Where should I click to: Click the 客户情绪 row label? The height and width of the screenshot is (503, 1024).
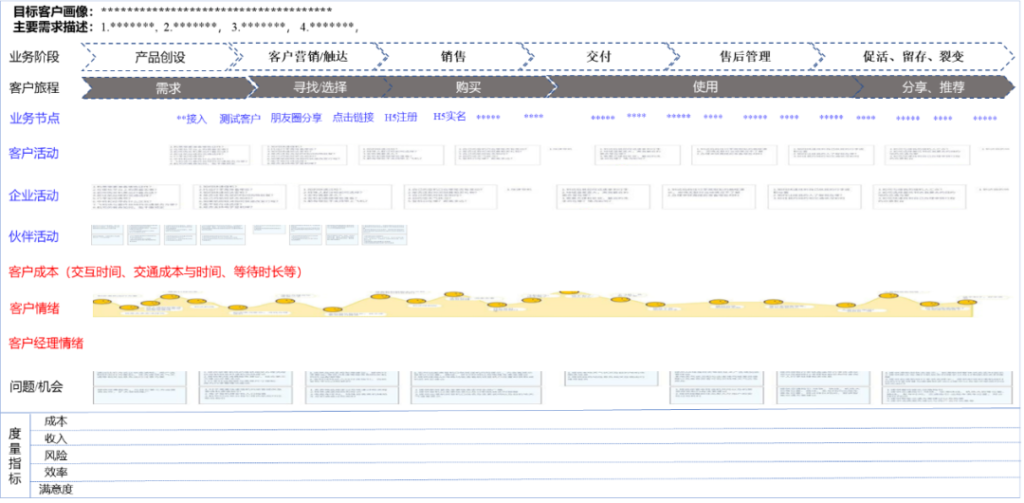(34, 308)
